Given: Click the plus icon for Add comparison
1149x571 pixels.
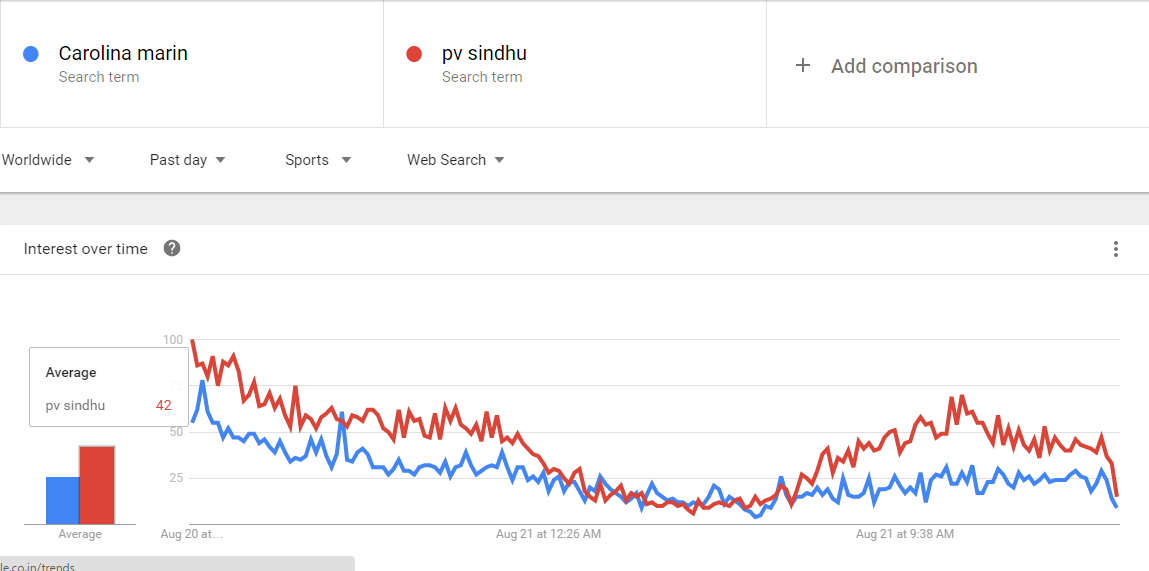Looking at the screenshot, I should 802,66.
